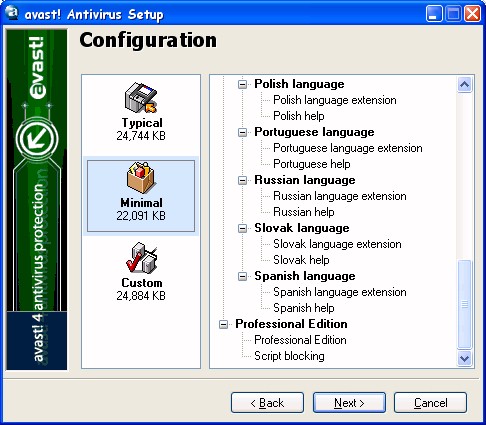486x425 pixels.
Task: Pick the Custom installation checkmark icon
Action: (x=141, y=258)
